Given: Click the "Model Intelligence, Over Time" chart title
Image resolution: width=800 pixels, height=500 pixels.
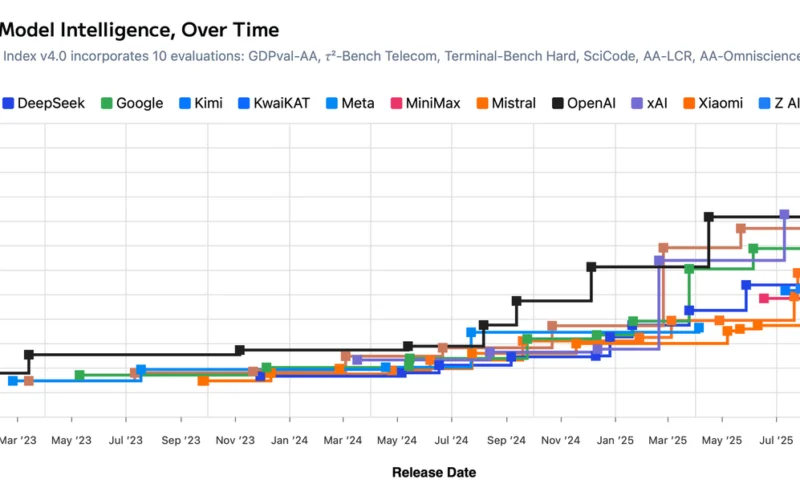Looking at the screenshot, I should 140,30.
